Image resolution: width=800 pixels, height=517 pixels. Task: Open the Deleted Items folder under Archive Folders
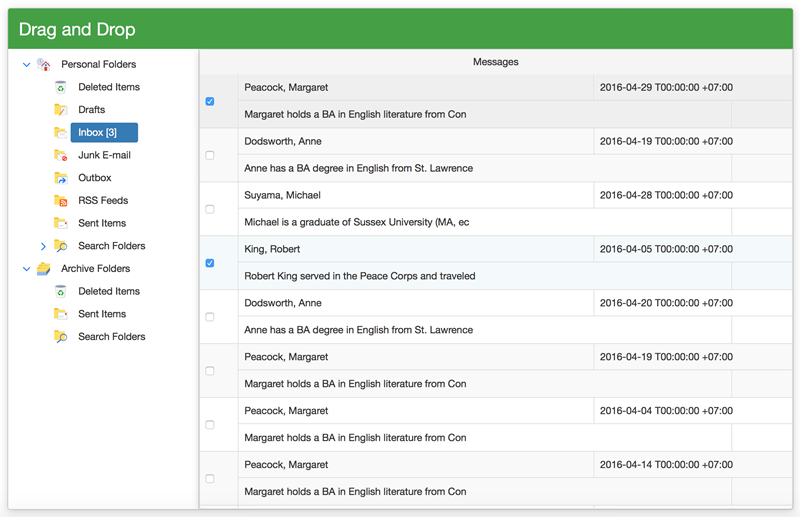108,291
